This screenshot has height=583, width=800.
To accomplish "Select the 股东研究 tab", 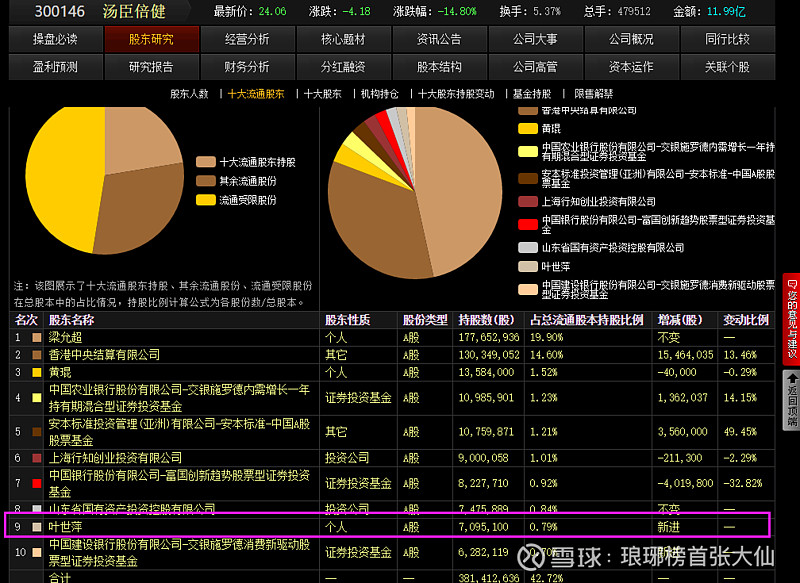I will point(152,39).
